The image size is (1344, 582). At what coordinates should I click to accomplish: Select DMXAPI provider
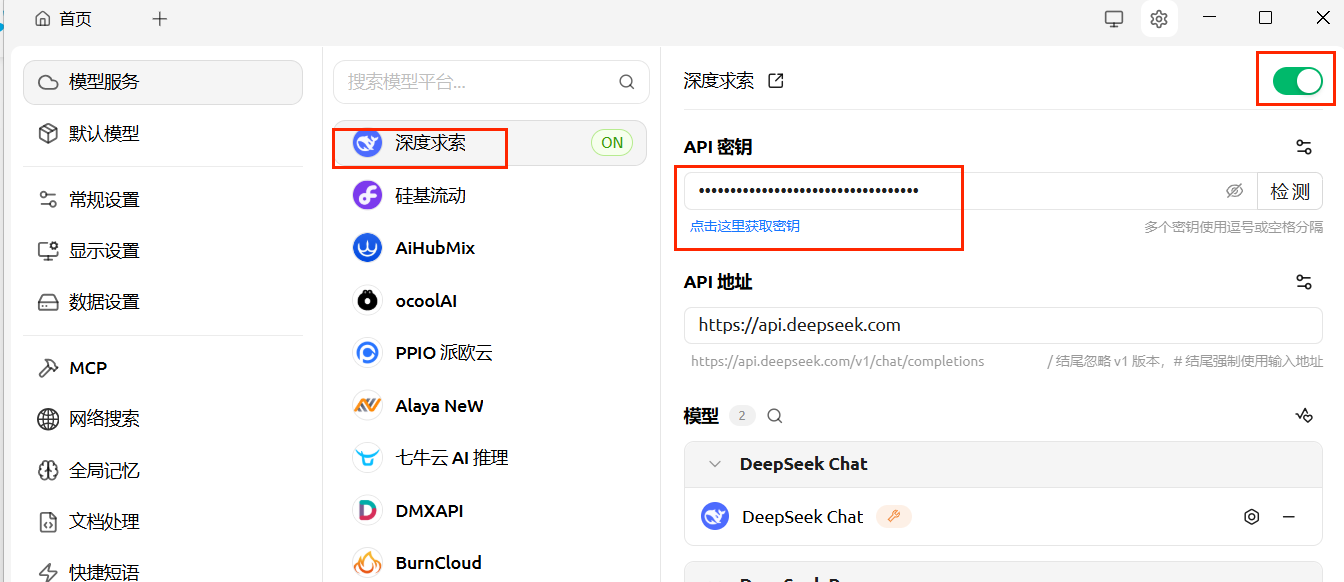490,510
